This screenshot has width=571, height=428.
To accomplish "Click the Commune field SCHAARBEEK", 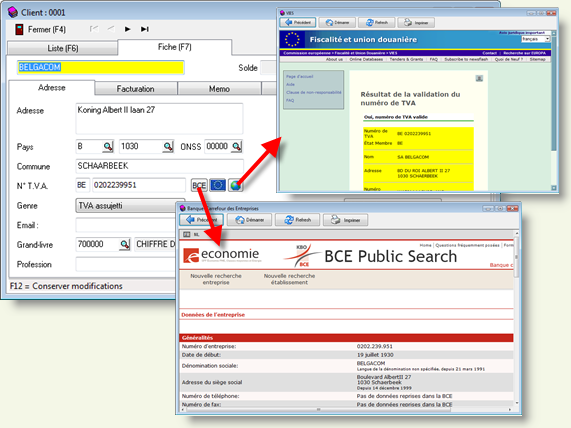I will (x=159, y=166).
